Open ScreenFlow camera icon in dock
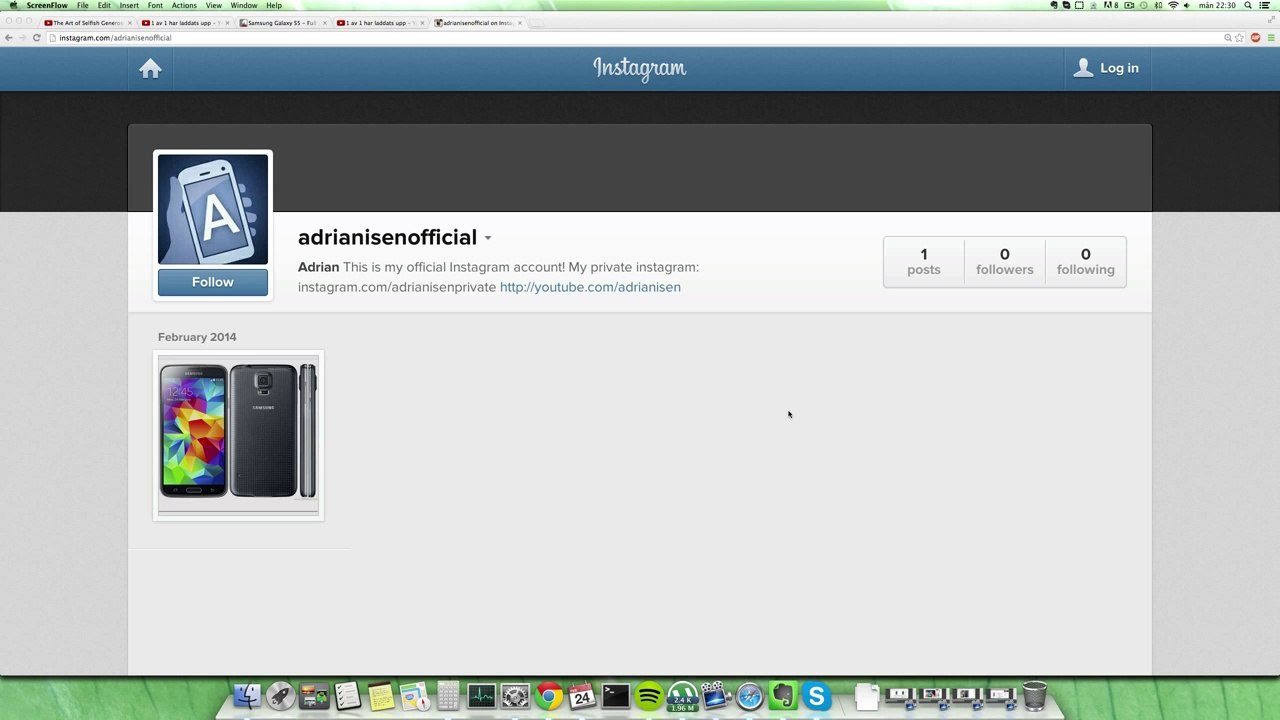Viewport: 1280px width, 720px height. (x=715, y=696)
